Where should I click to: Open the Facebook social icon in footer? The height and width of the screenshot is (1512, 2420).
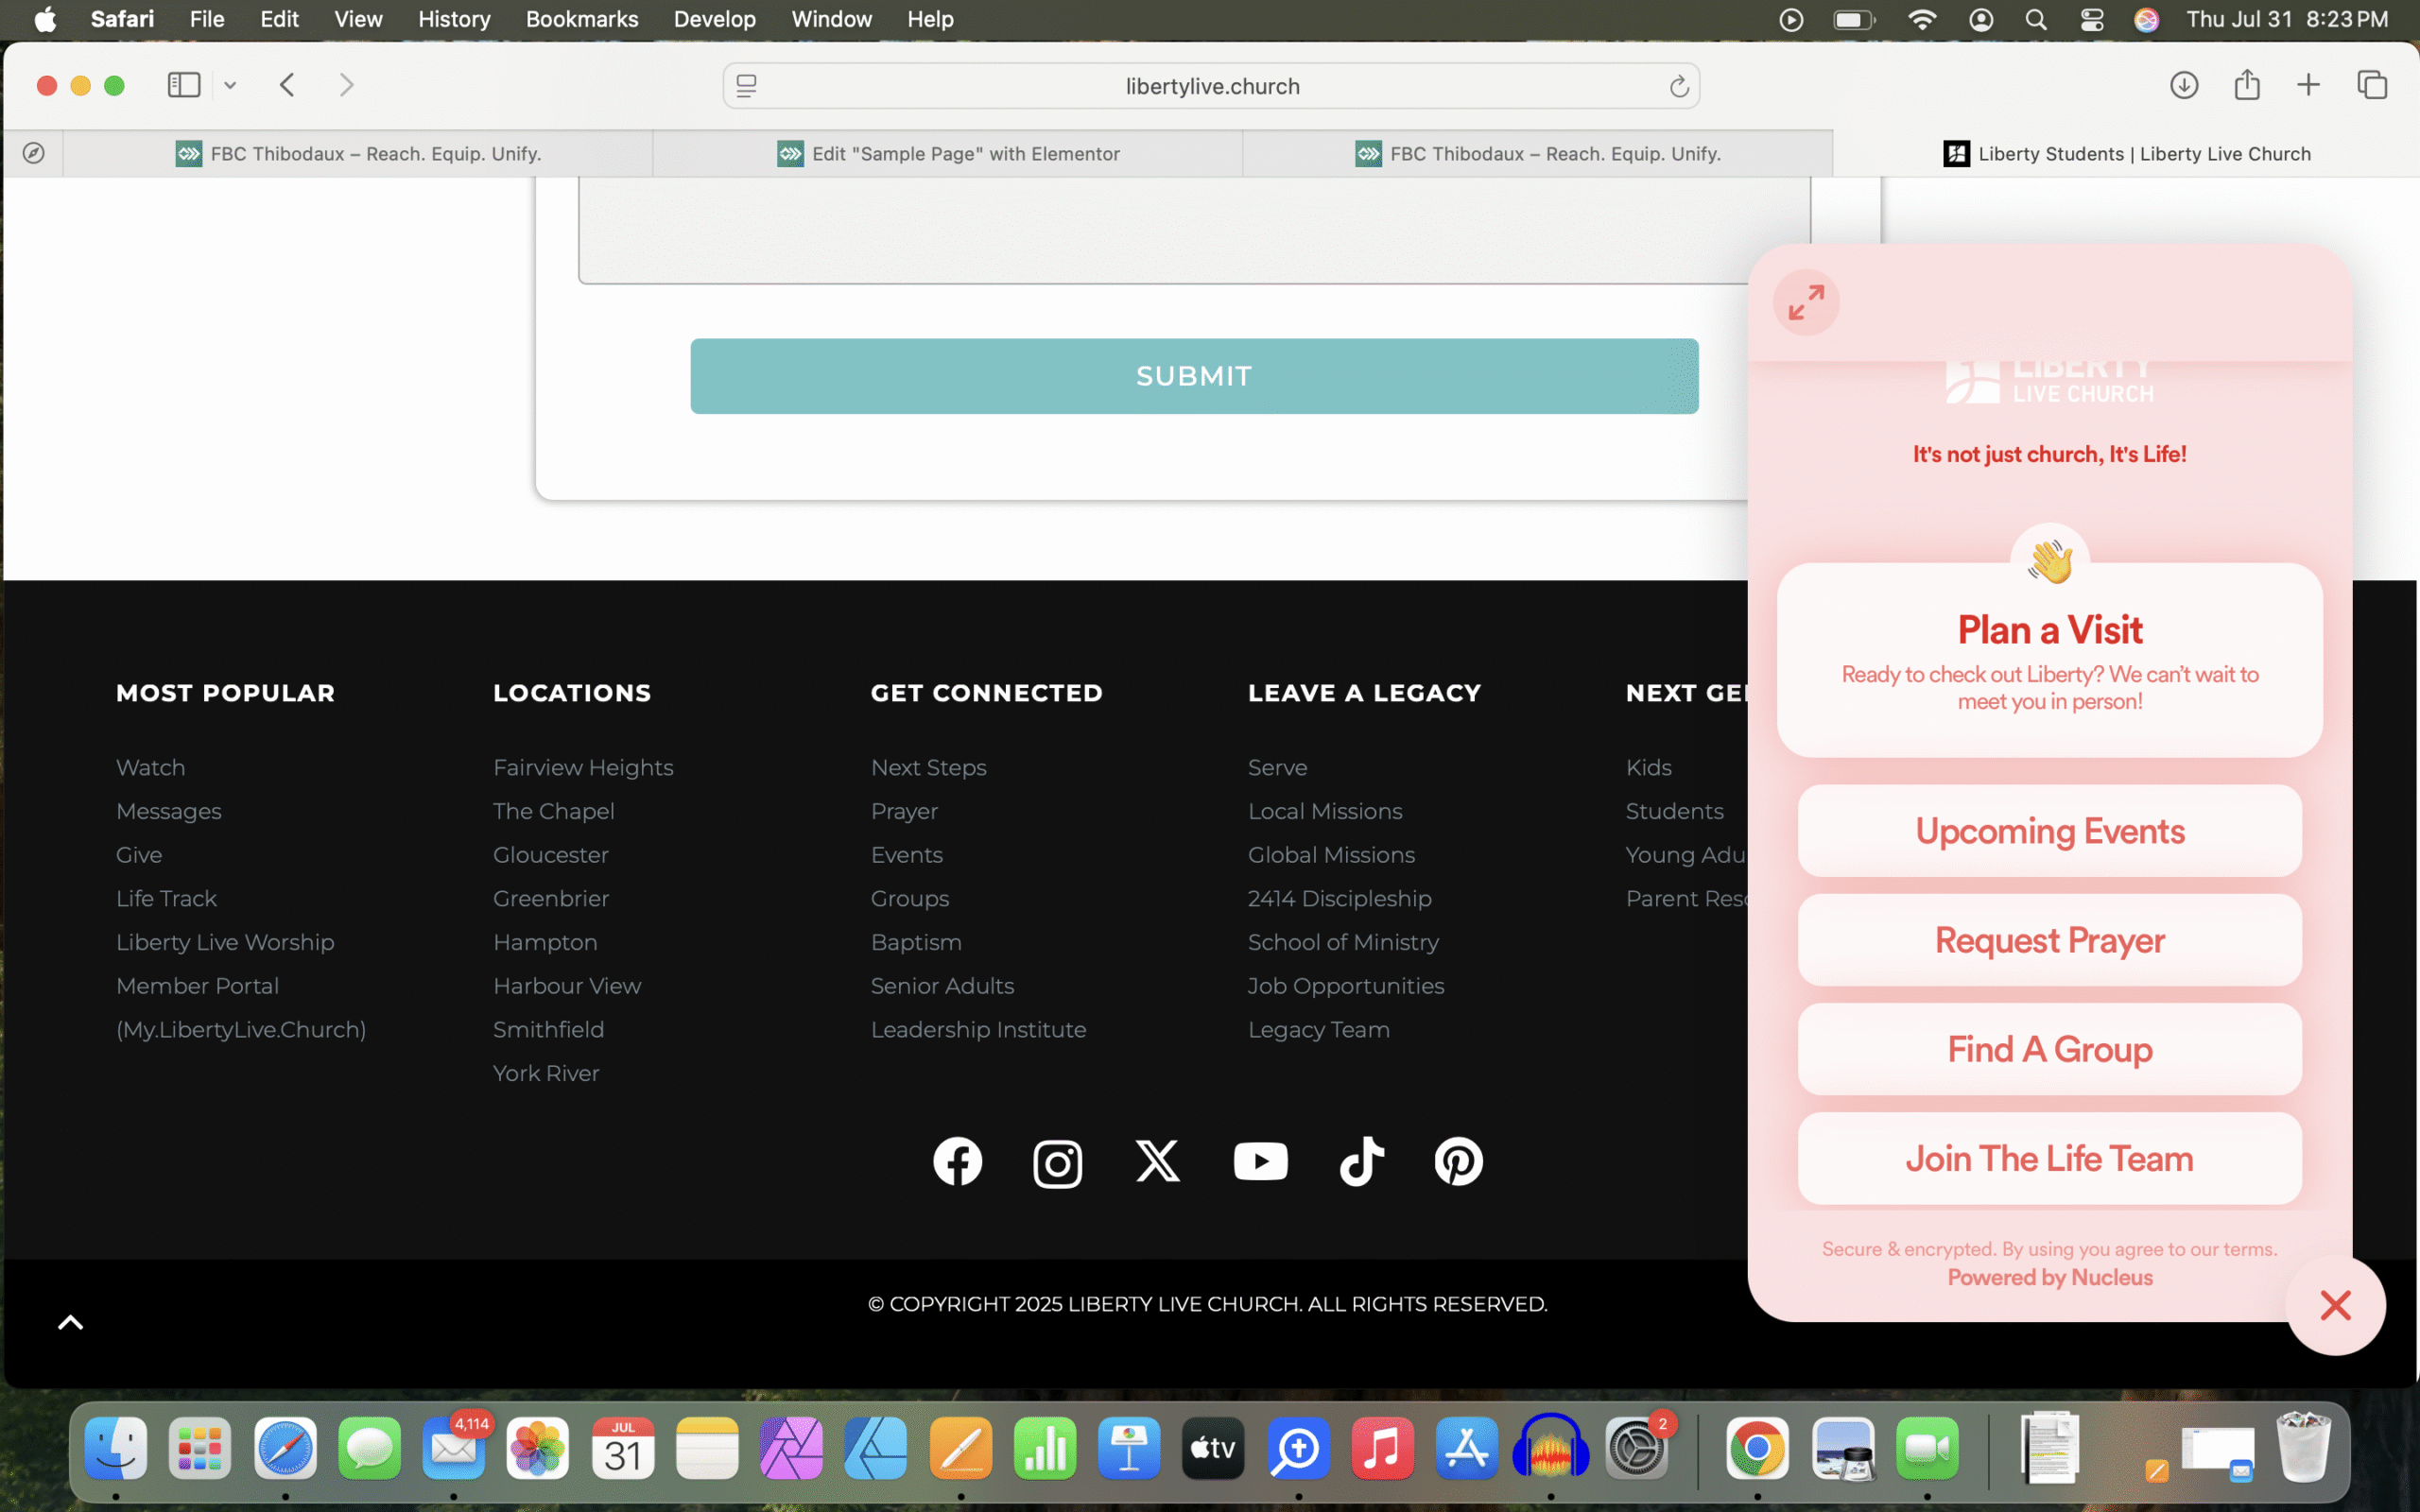[x=957, y=1161]
